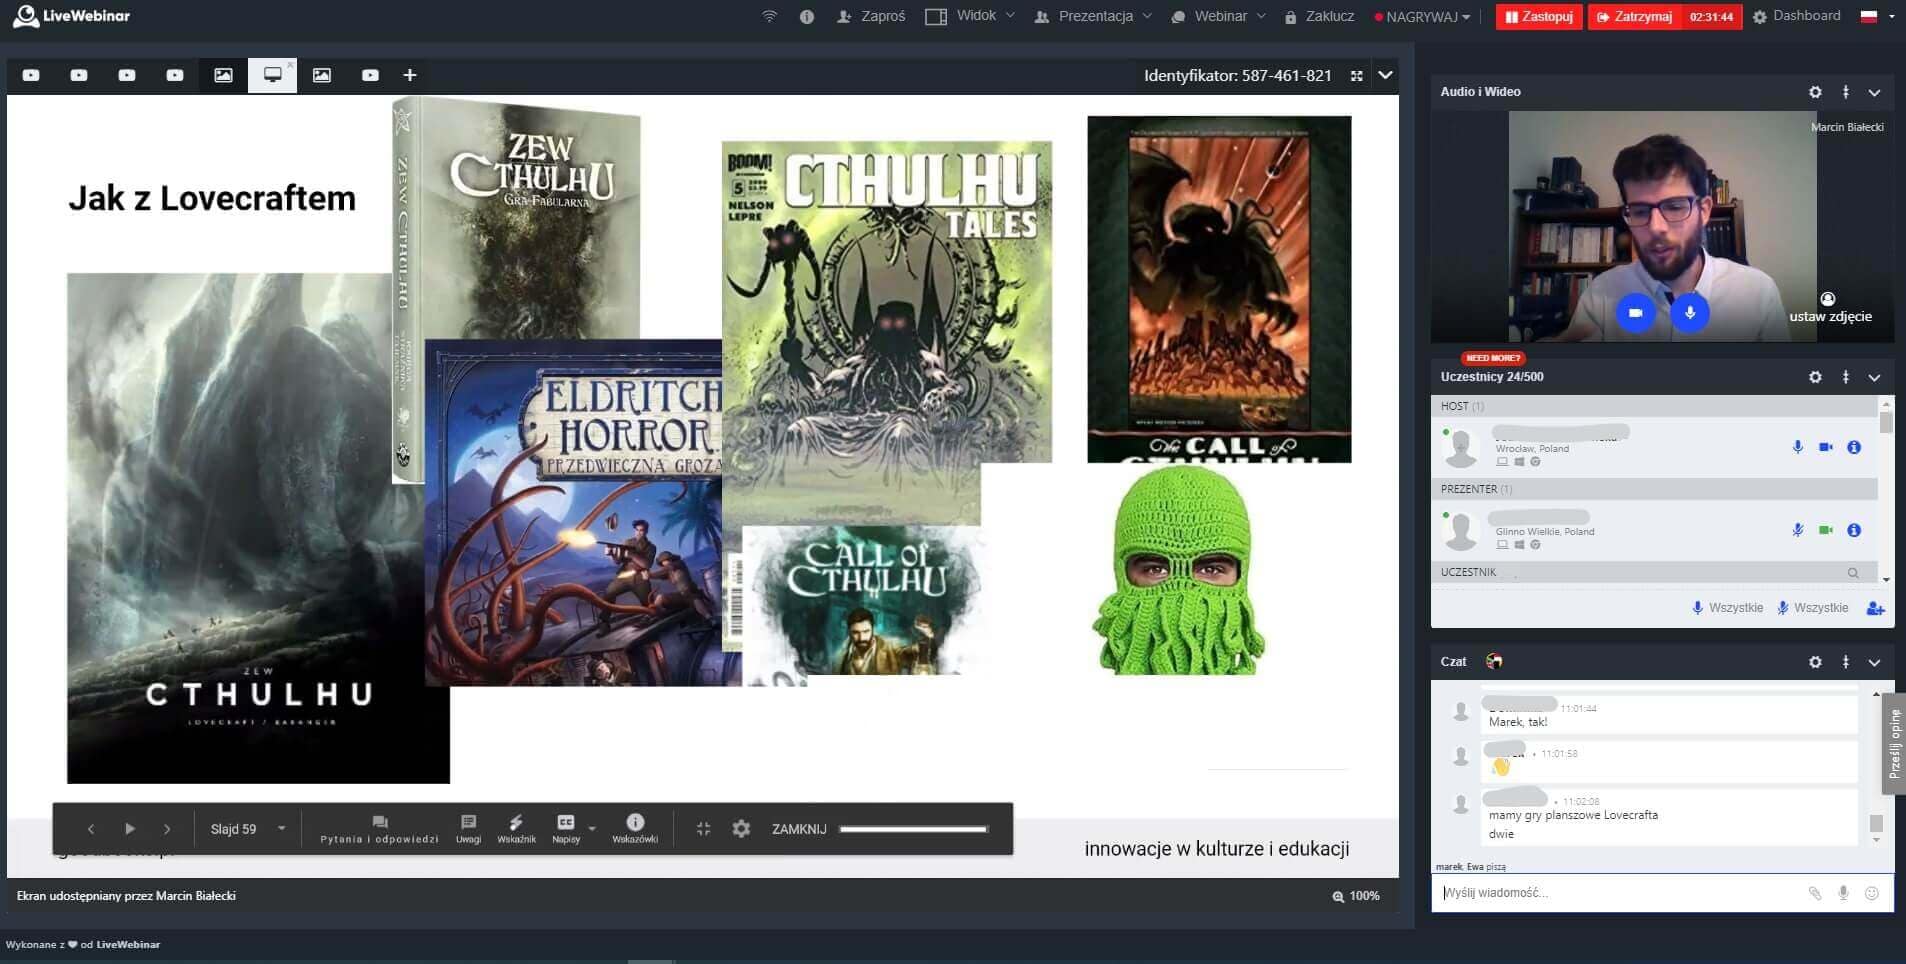The width and height of the screenshot is (1906, 964).
Task: Open Pytania i odpowiedzi in slide toolbar
Action: 379,828
